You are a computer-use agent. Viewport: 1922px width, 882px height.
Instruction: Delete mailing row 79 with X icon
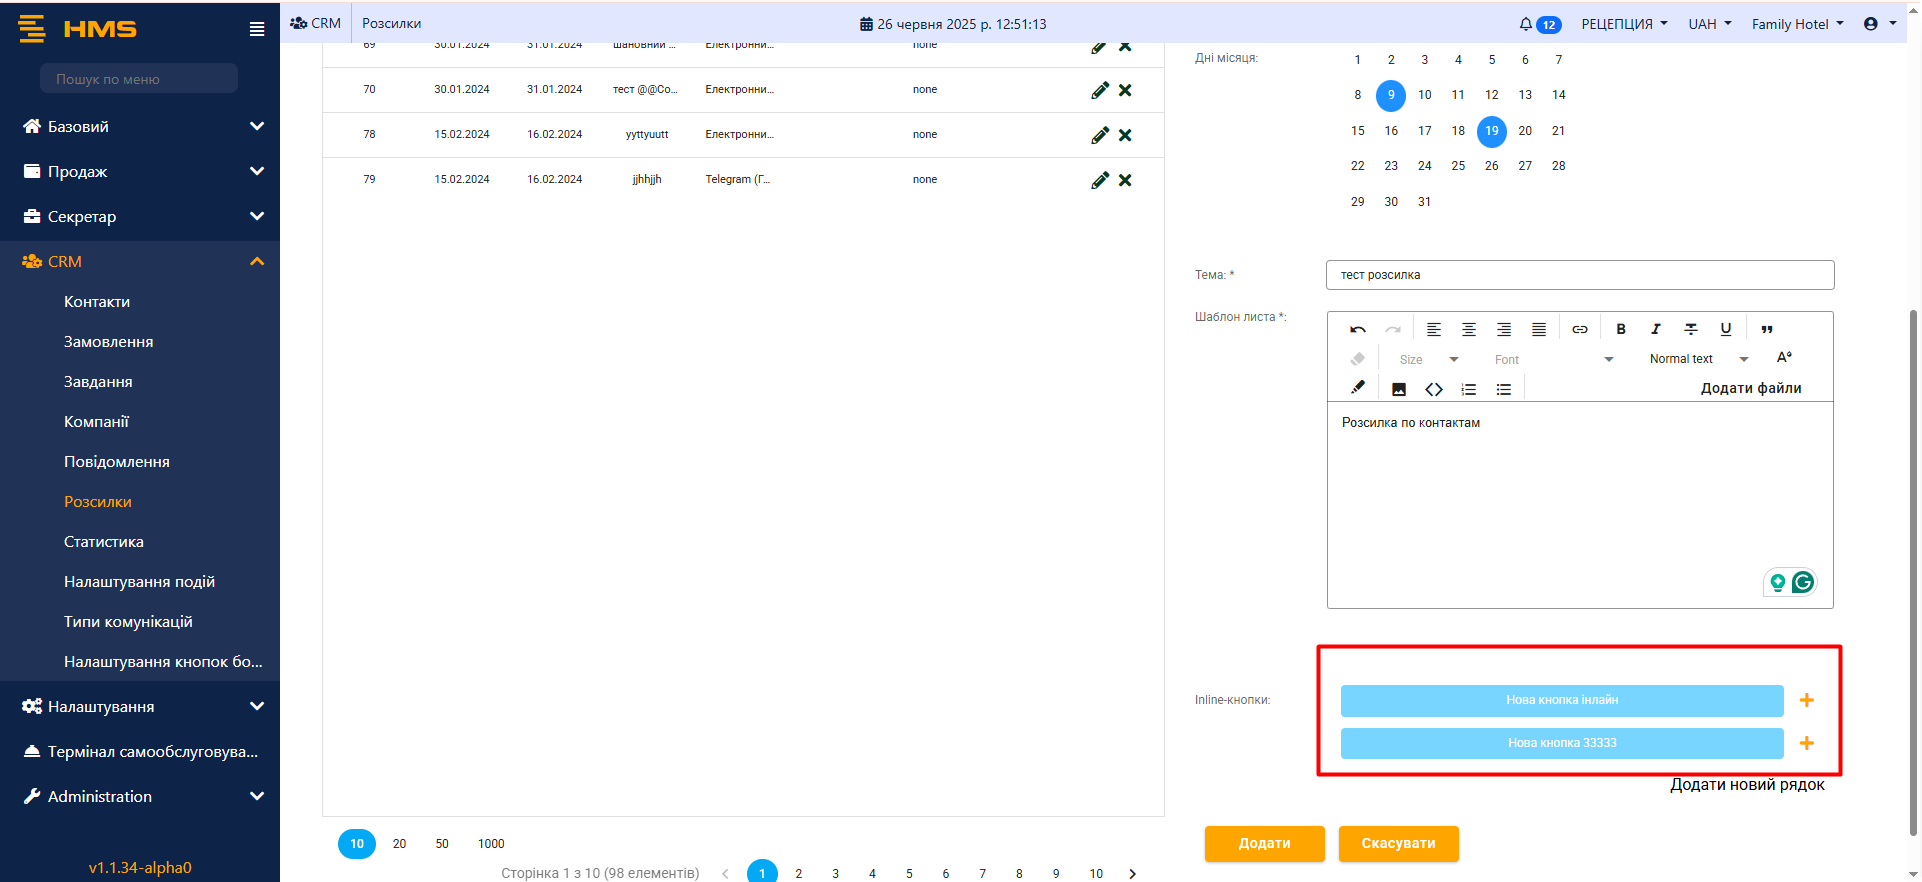coord(1125,180)
